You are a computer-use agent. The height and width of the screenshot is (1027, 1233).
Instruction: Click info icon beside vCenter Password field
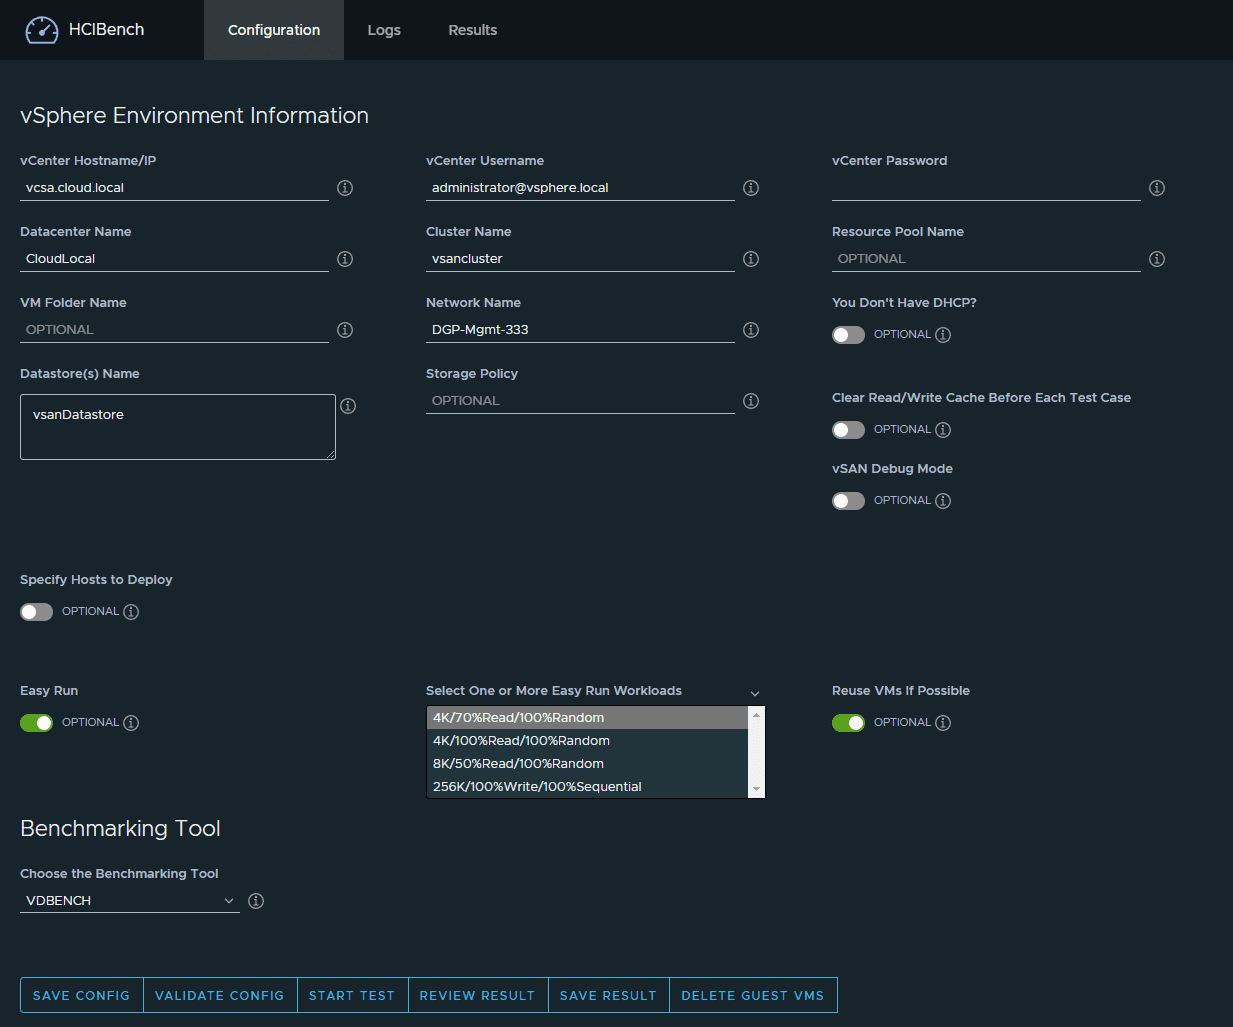pyautogui.click(x=1157, y=188)
